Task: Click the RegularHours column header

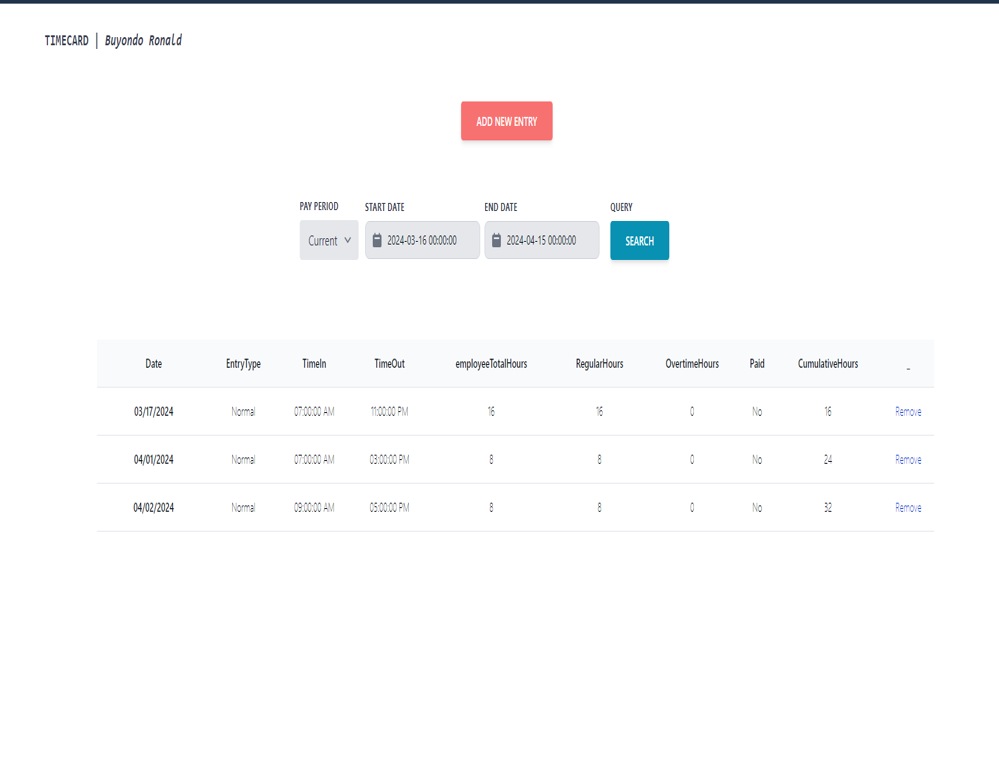Action: [598, 364]
